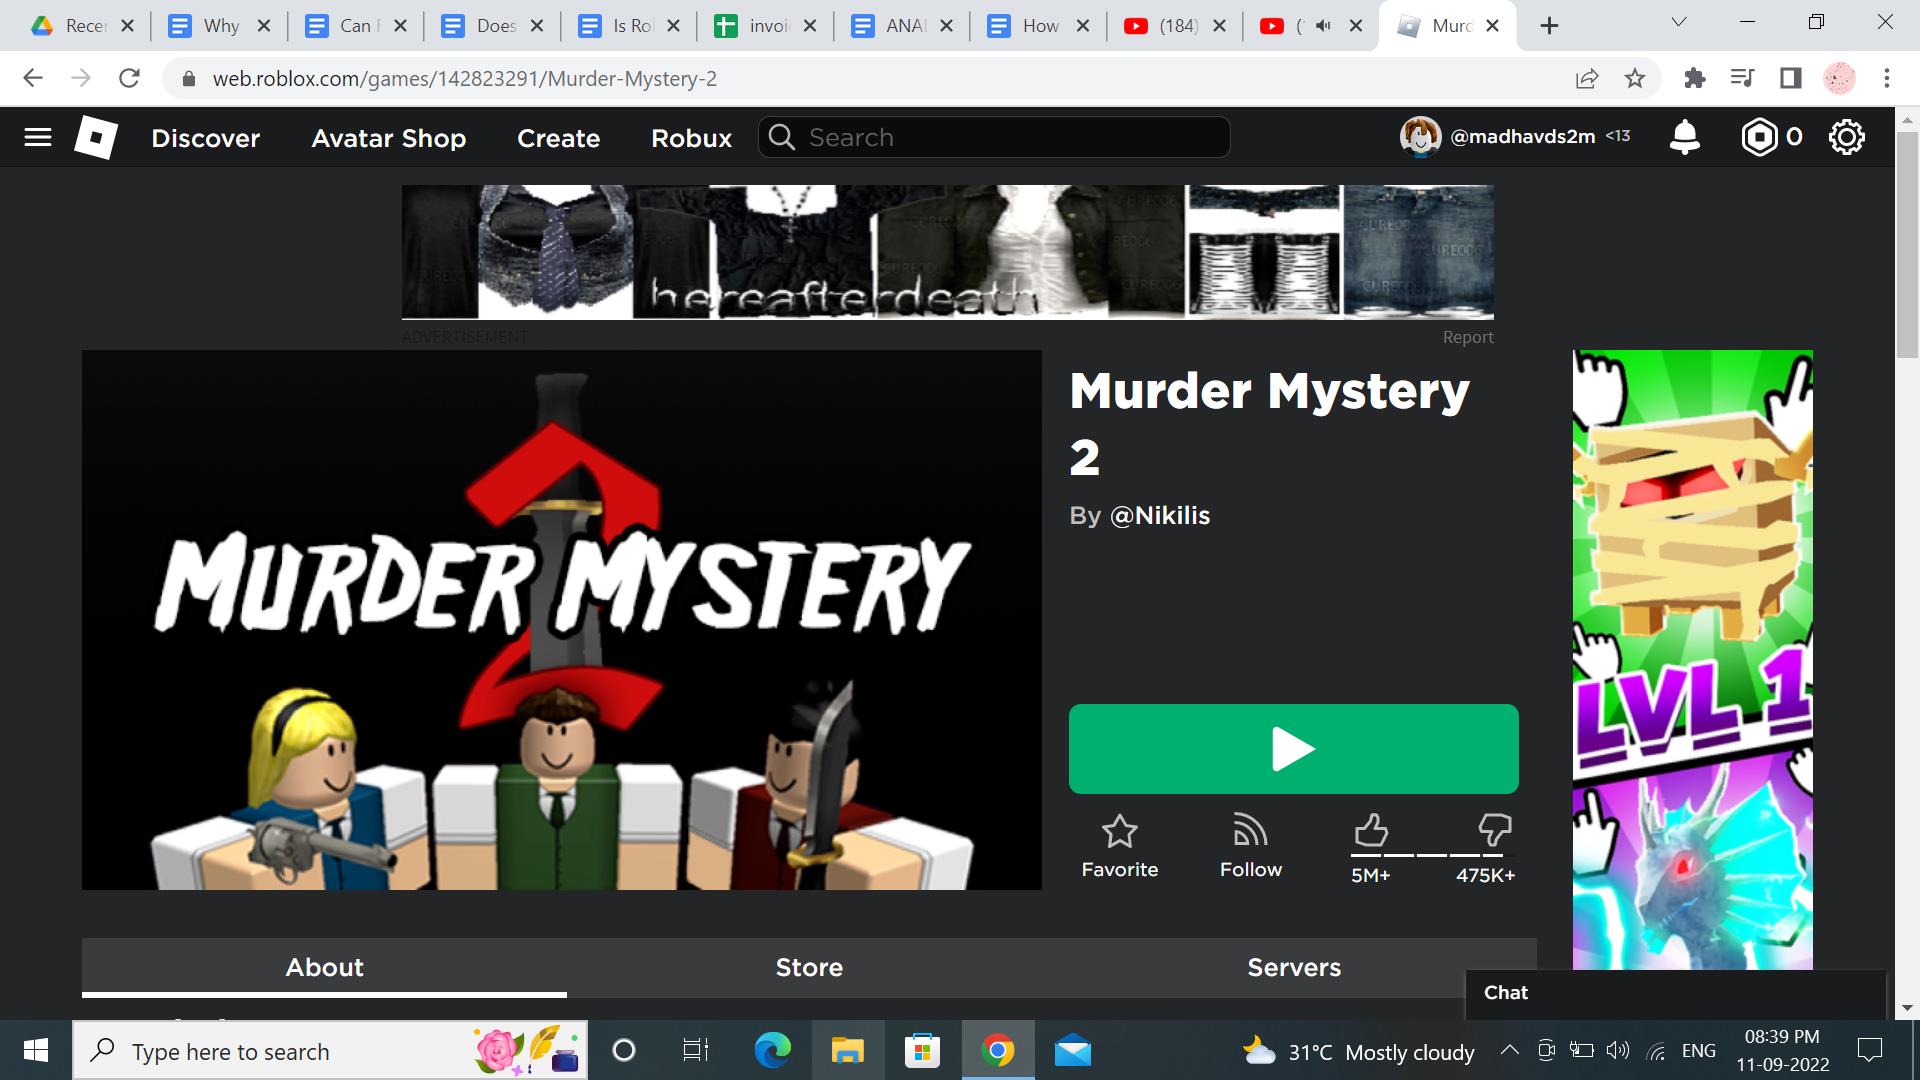The height and width of the screenshot is (1080, 1920).
Task: Open the volume control in system tray
Action: click(1617, 1050)
